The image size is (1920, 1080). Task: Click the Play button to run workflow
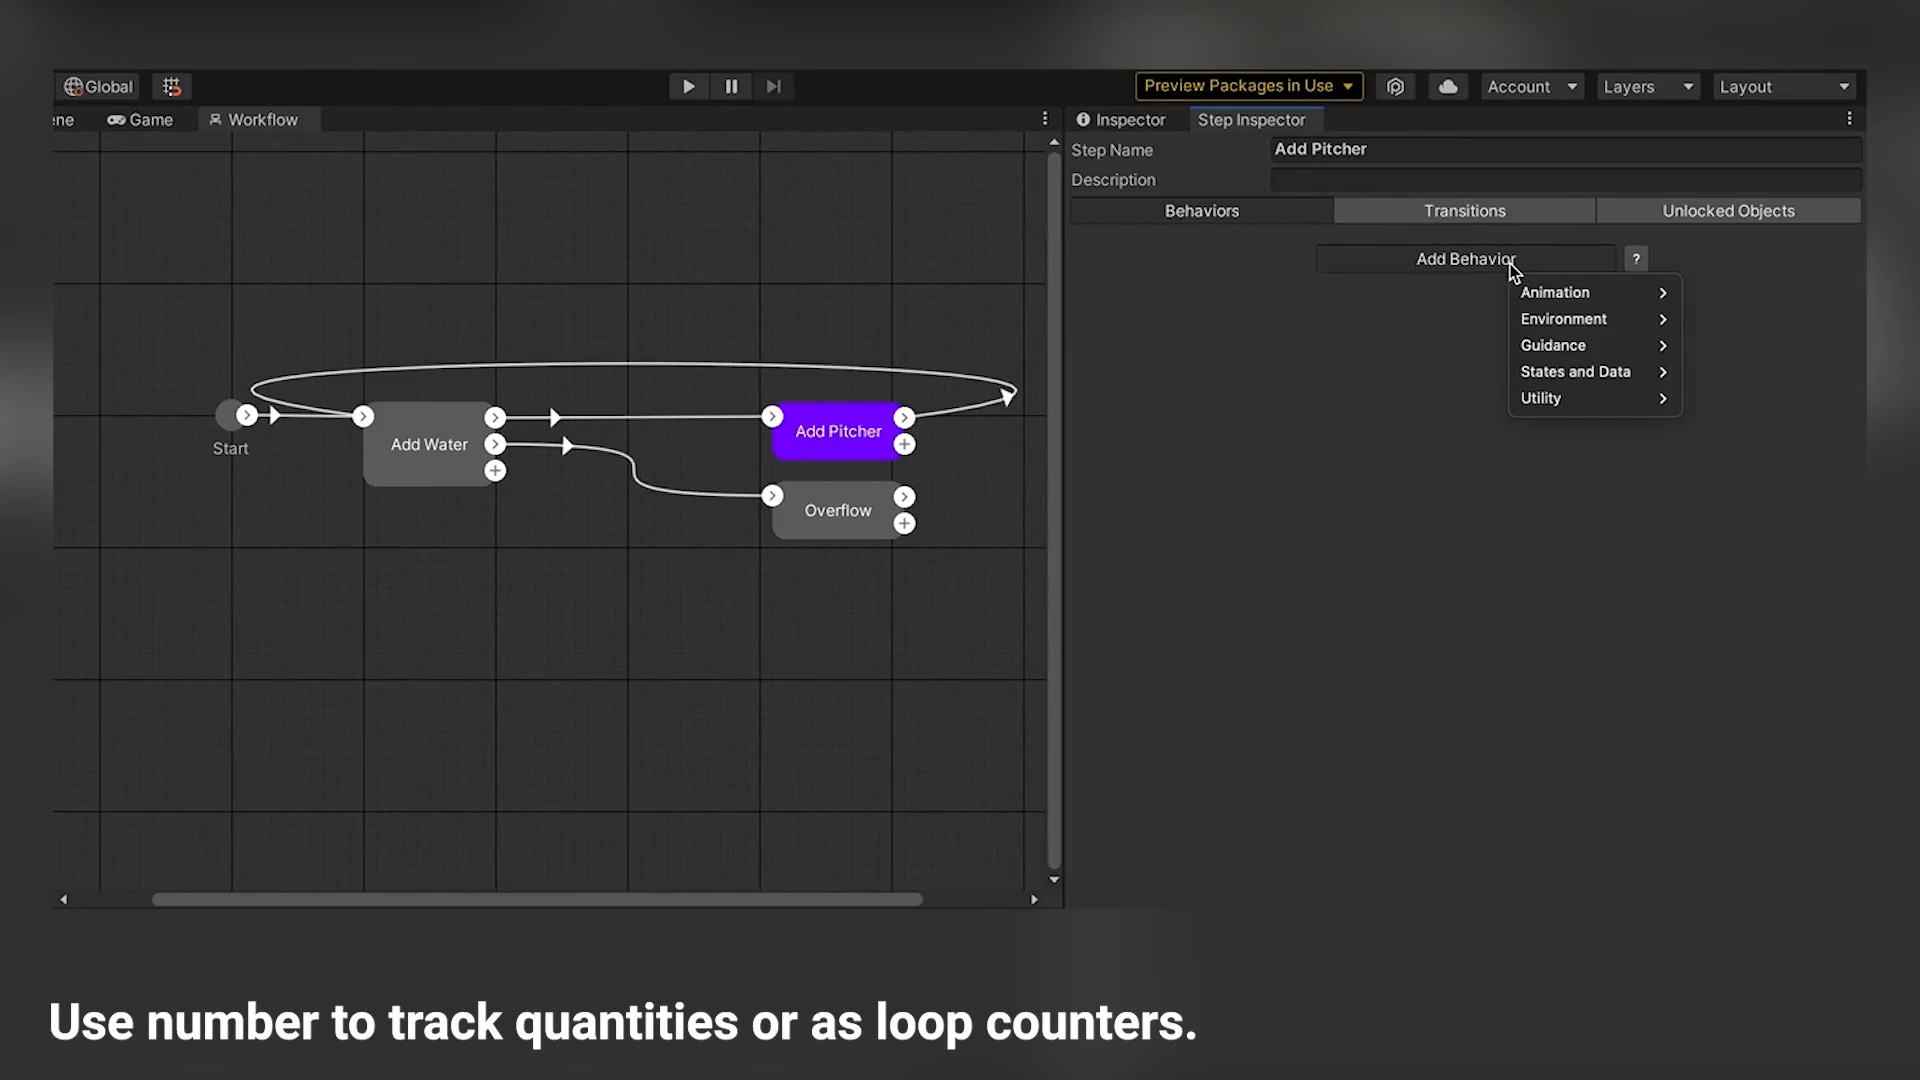pos(688,86)
